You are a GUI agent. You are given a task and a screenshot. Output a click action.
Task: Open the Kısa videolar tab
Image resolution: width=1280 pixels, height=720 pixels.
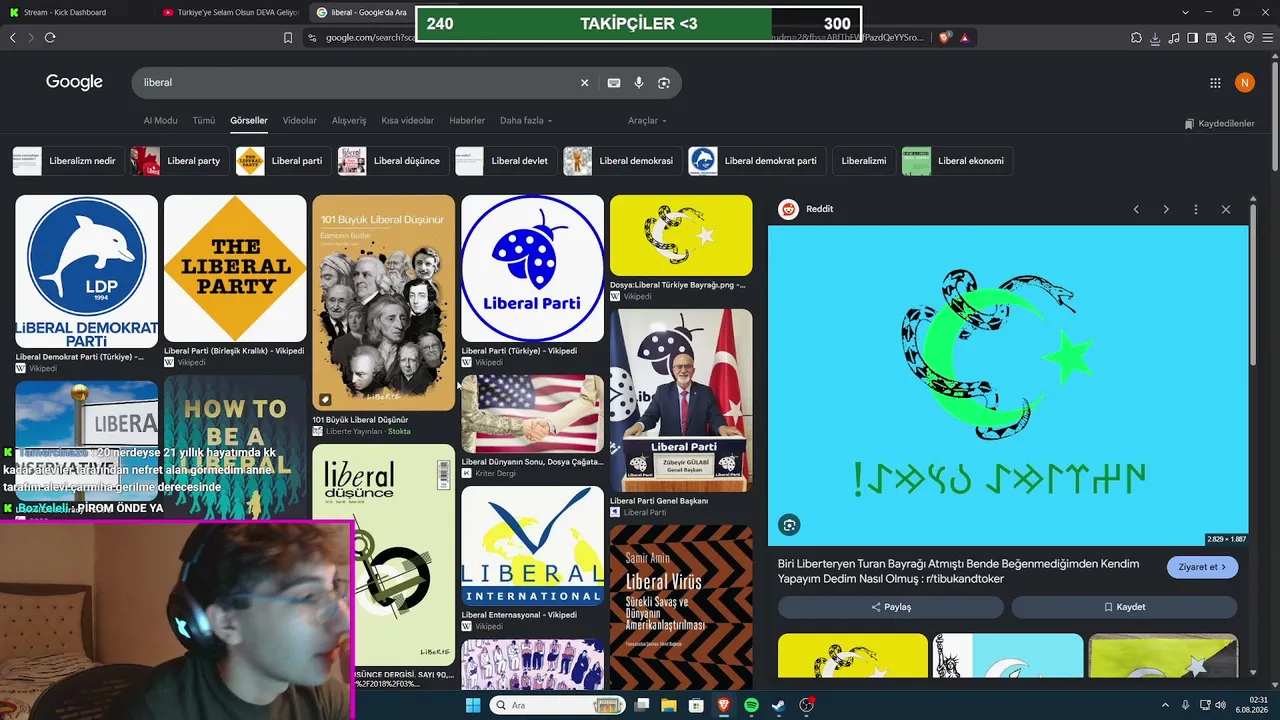point(408,121)
